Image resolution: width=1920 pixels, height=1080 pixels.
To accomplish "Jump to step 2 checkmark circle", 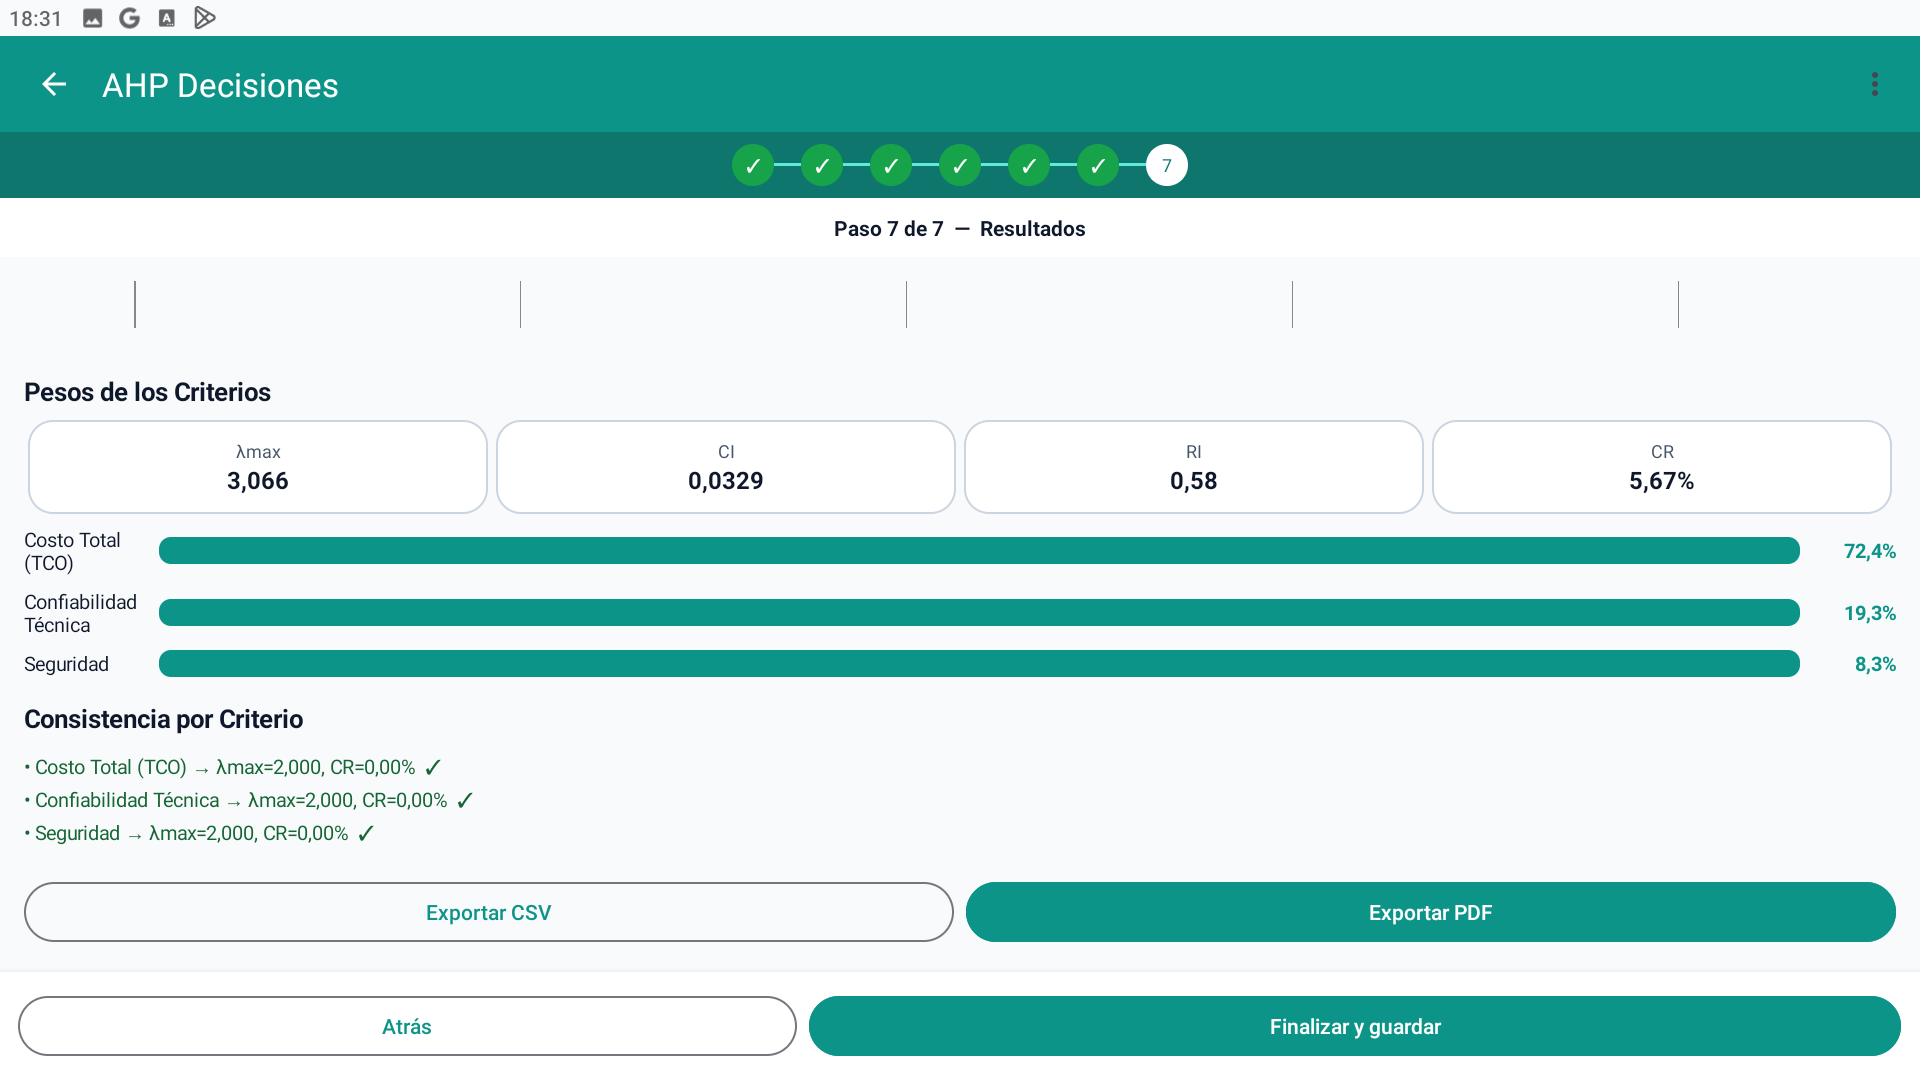I will pyautogui.click(x=822, y=165).
